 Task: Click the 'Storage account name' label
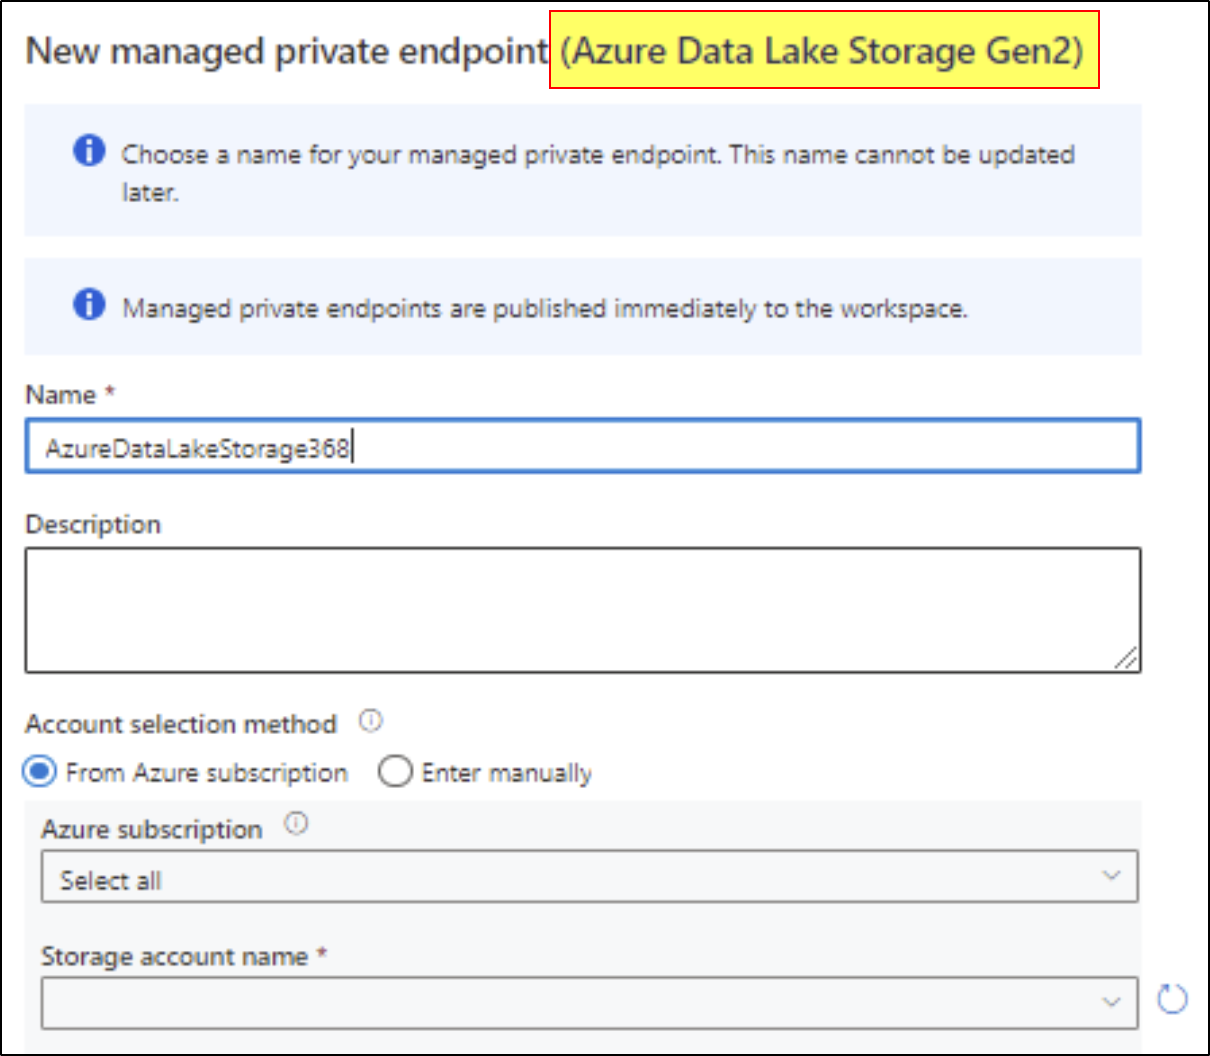pos(174,956)
